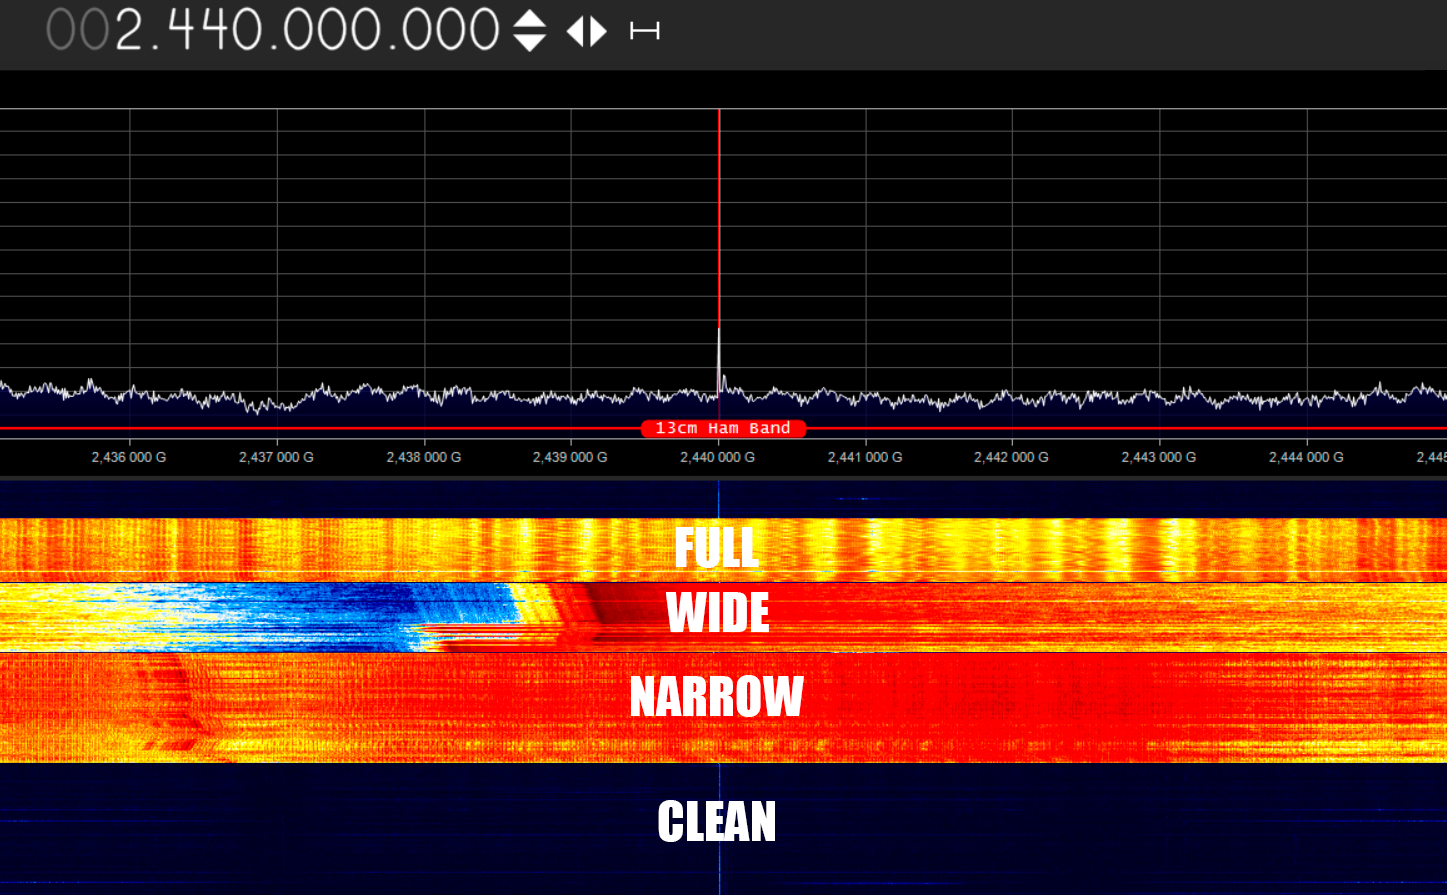1447x895 pixels.
Task: Click the 2,440 000 G axis label
Action: tap(718, 457)
